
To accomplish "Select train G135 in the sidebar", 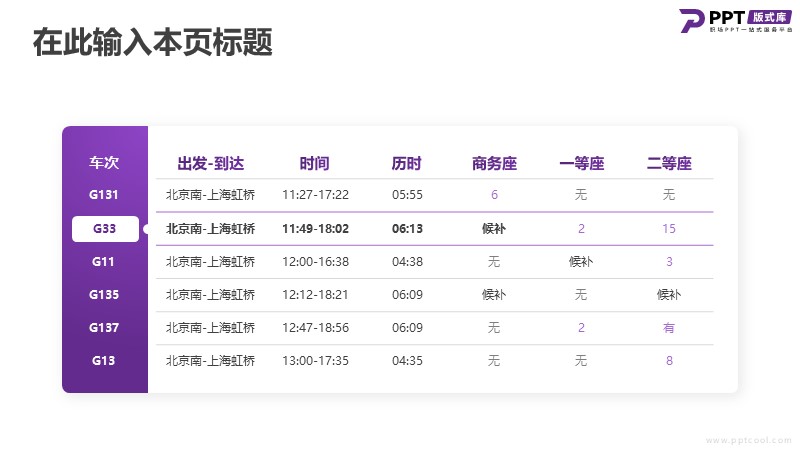I will 104,295.
